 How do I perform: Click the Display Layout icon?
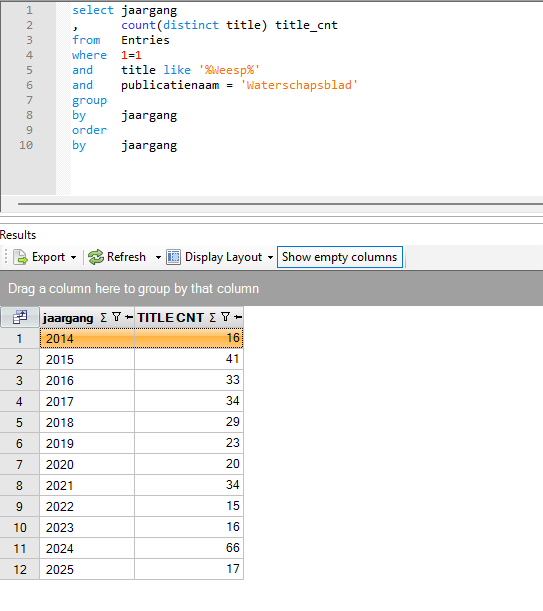(x=173, y=258)
